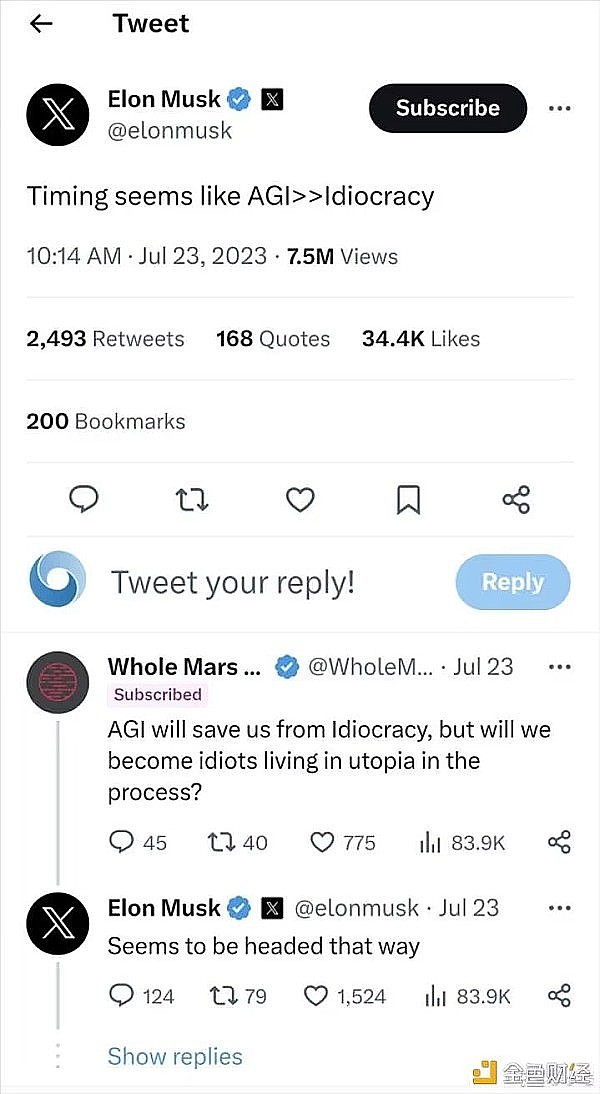600x1094 pixels.
Task: Like the Whole Mars reply
Action: point(322,842)
